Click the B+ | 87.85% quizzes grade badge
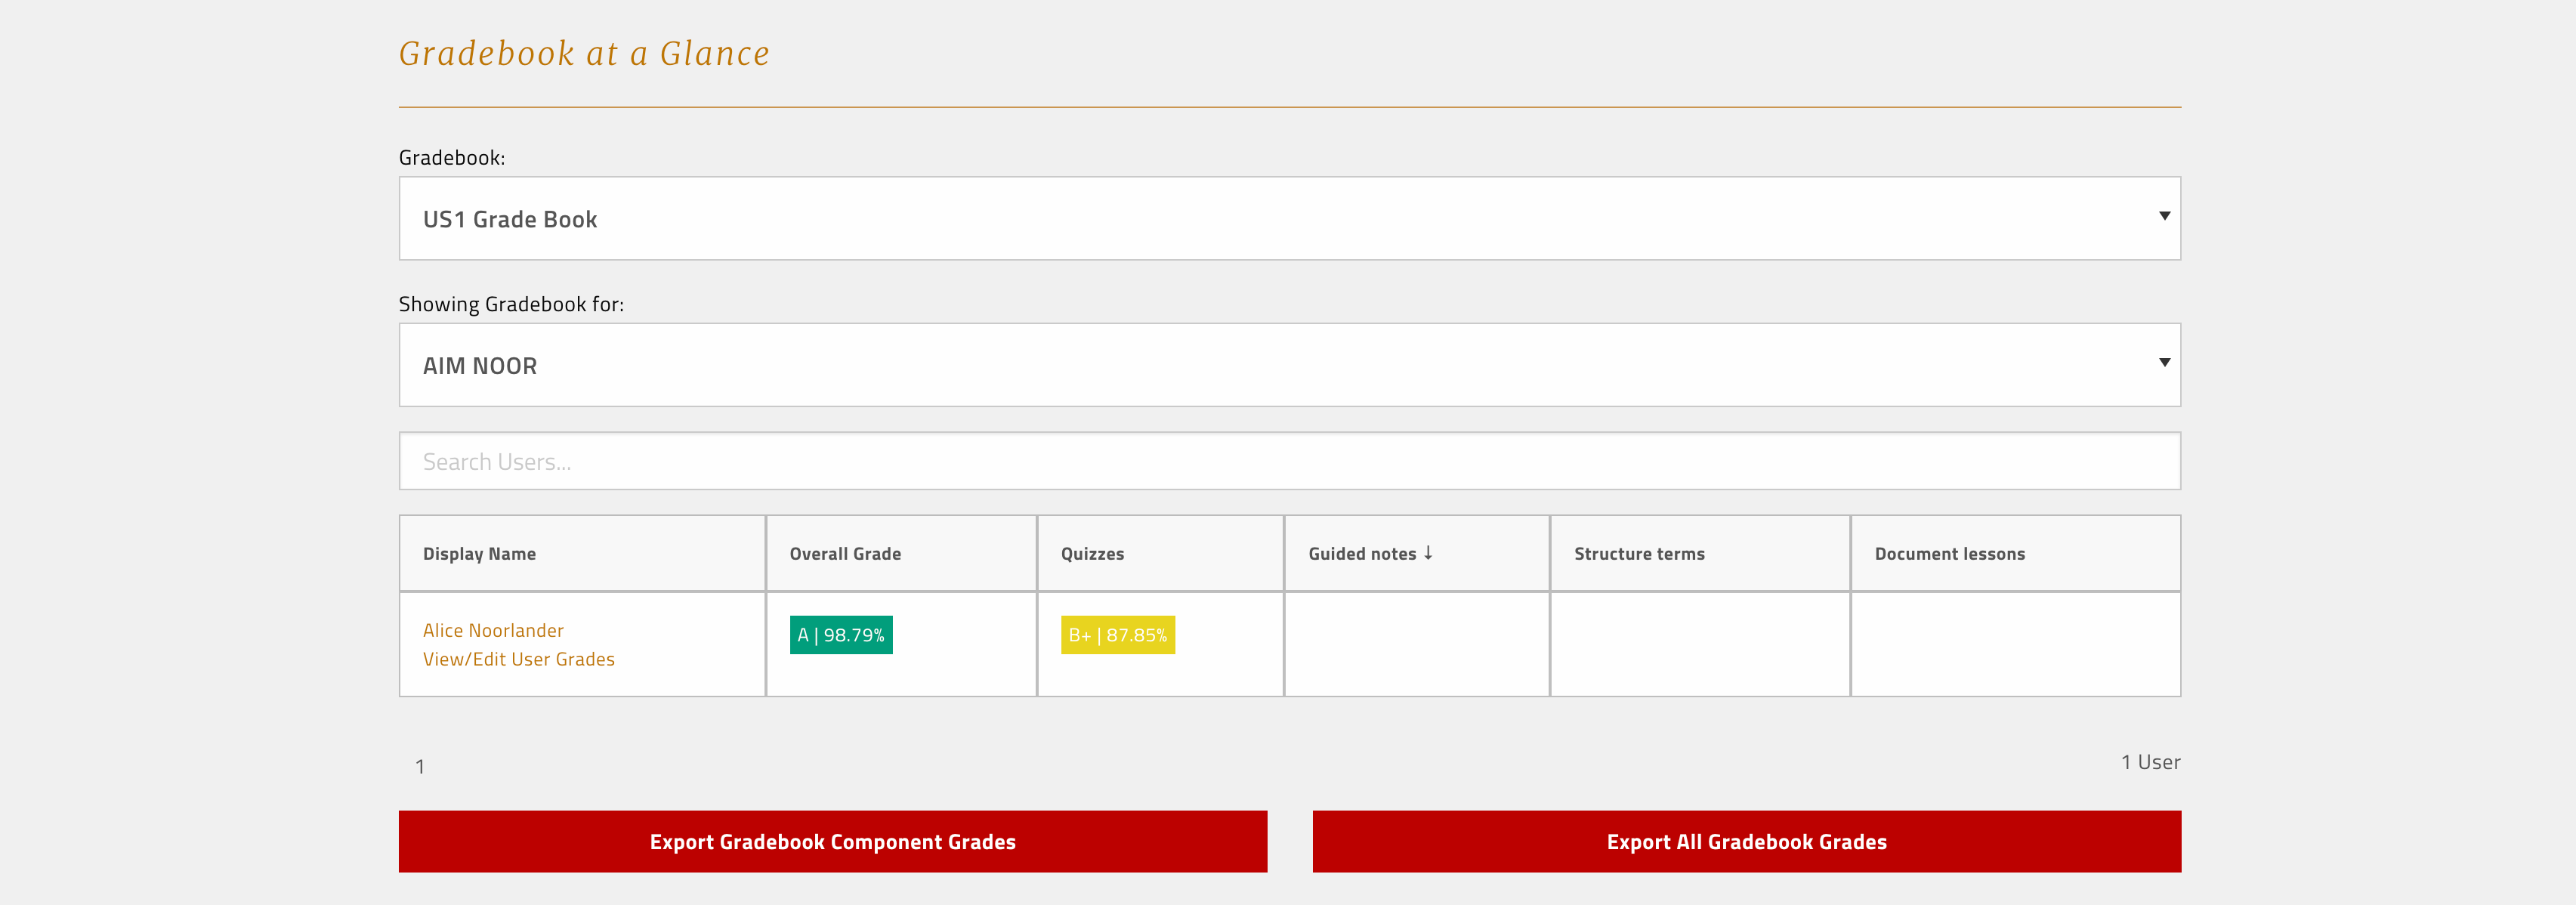 click(x=1117, y=635)
